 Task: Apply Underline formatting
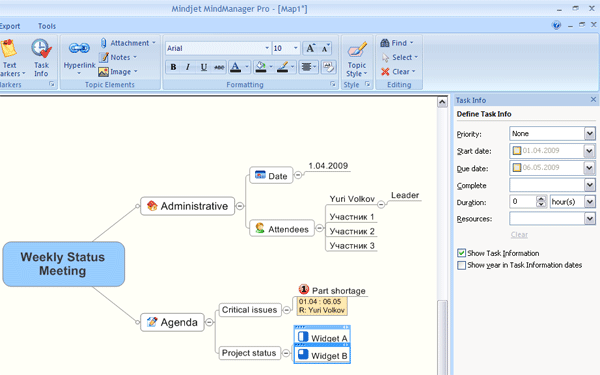click(x=204, y=67)
